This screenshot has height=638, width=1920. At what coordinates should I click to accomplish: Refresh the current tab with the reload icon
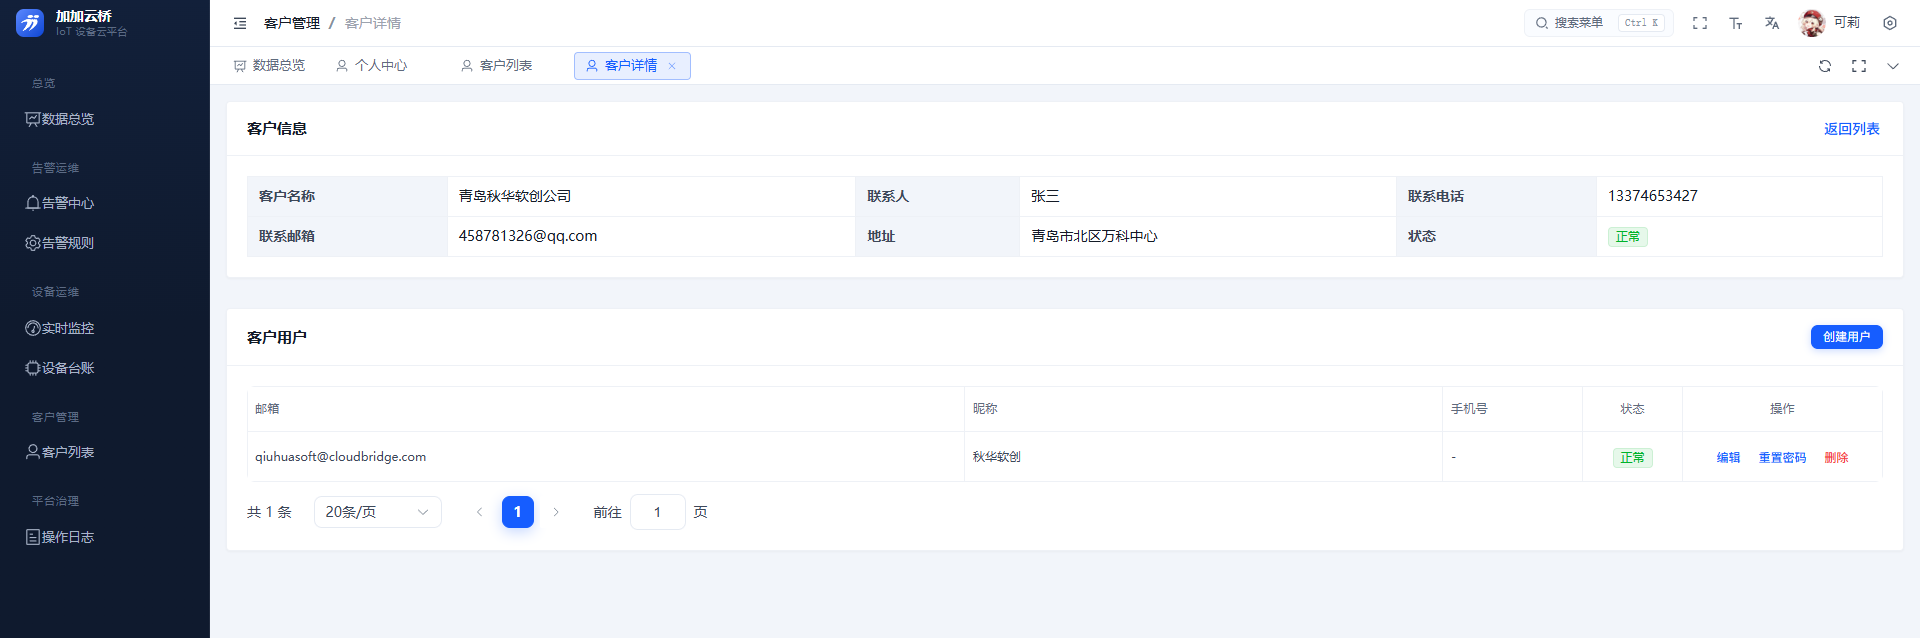click(1825, 66)
